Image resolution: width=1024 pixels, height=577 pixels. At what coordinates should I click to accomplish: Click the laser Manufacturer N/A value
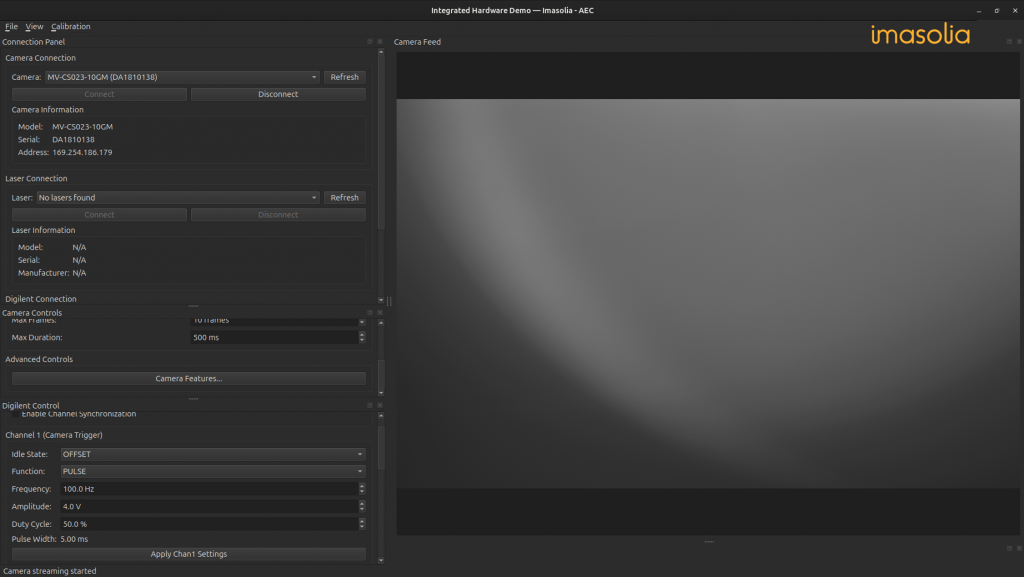[x=79, y=273]
